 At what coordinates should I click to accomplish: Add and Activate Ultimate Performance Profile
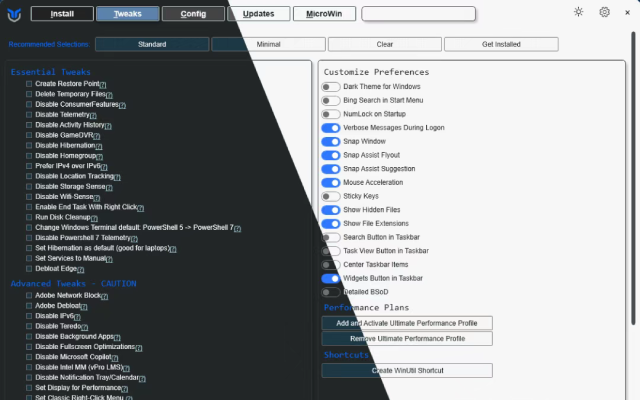pyautogui.click(x=407, y=323)
